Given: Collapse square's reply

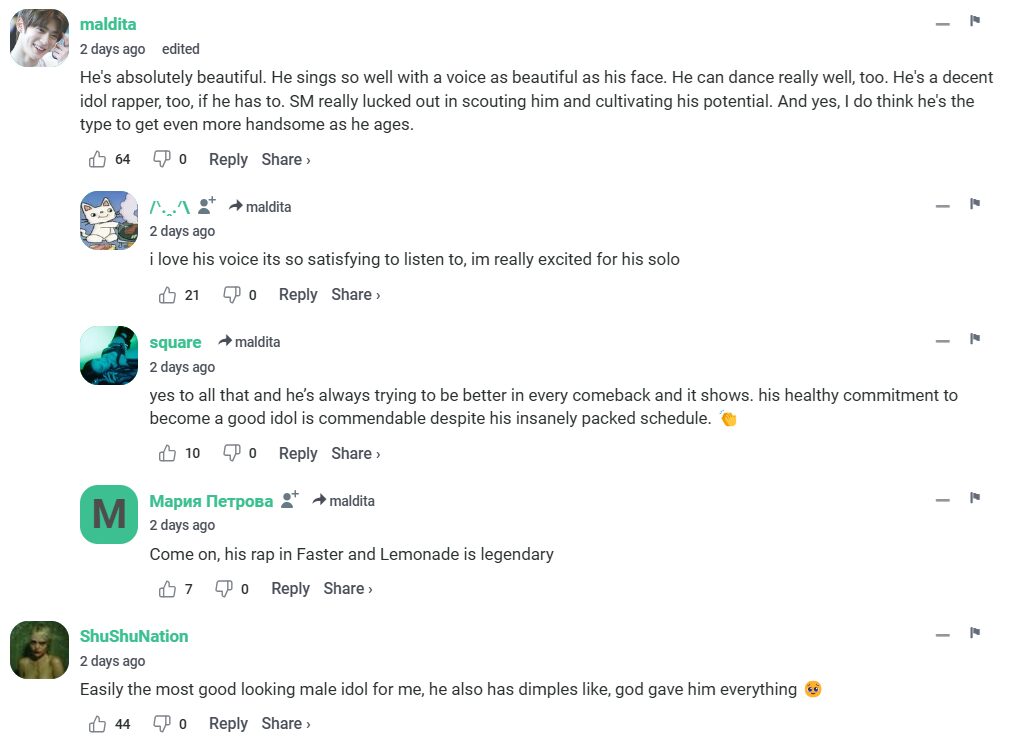Looking at the screenshot, I should (942, 341).
